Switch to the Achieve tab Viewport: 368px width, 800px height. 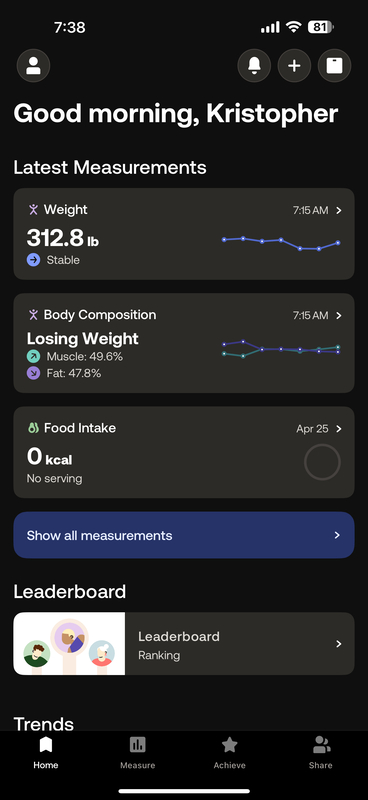click(230, 753)
